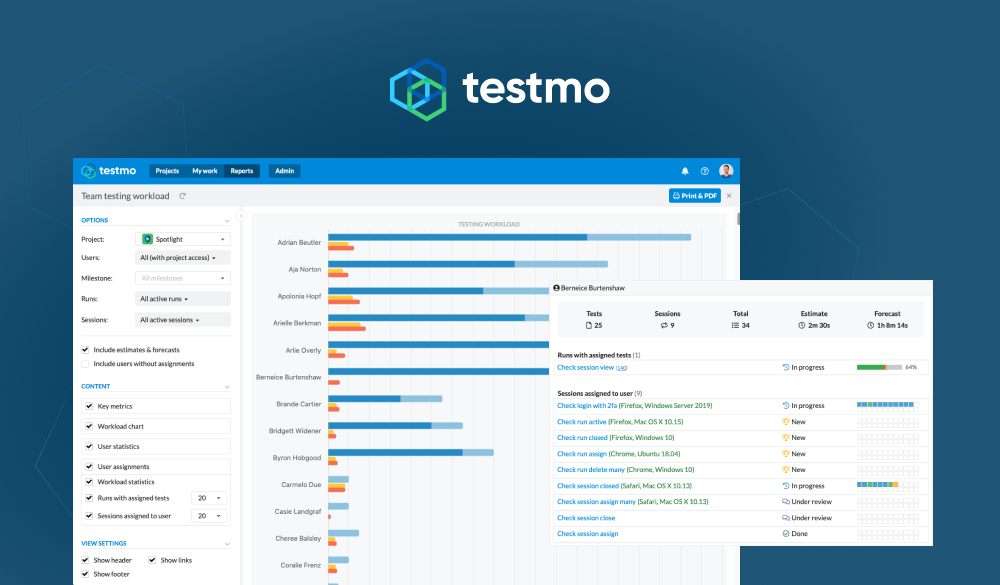The width and height of the screenshot is (1000, 585).
Task: Click New icon for Check run delete many
Action: click(x=786, y=470)
